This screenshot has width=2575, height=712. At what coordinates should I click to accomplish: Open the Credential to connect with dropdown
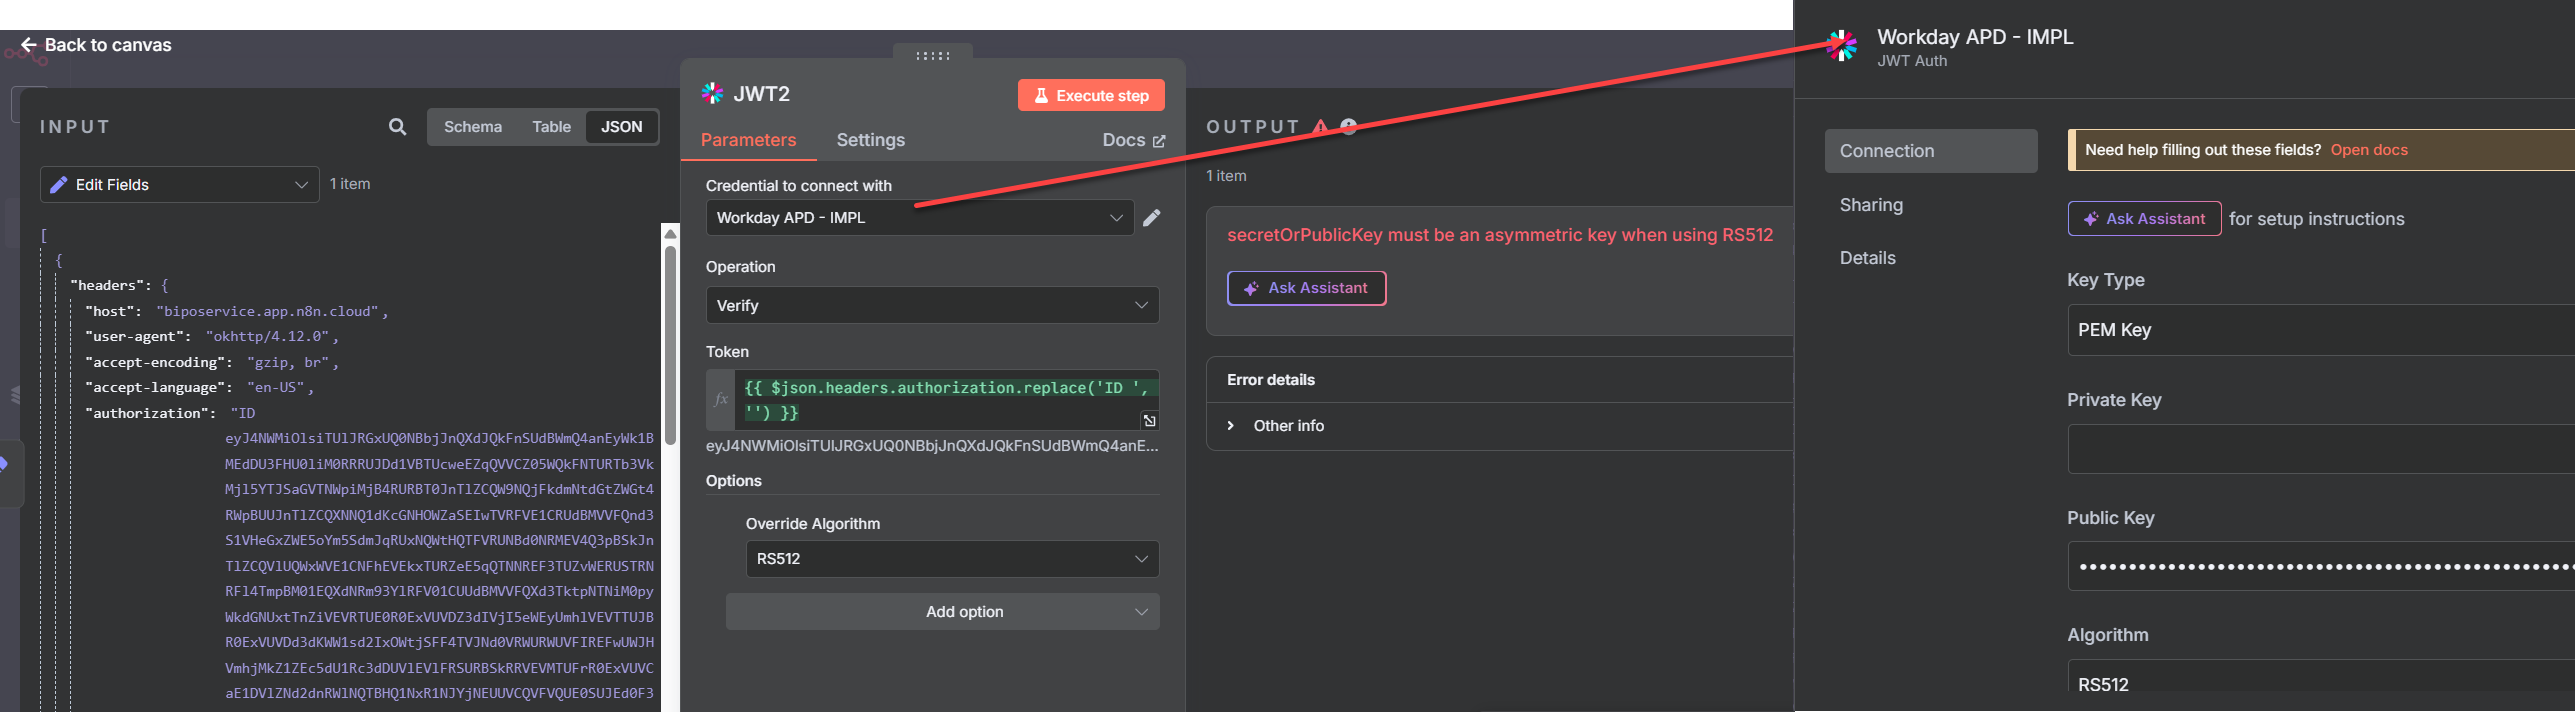pyautogui.click(x=920, y=218)
